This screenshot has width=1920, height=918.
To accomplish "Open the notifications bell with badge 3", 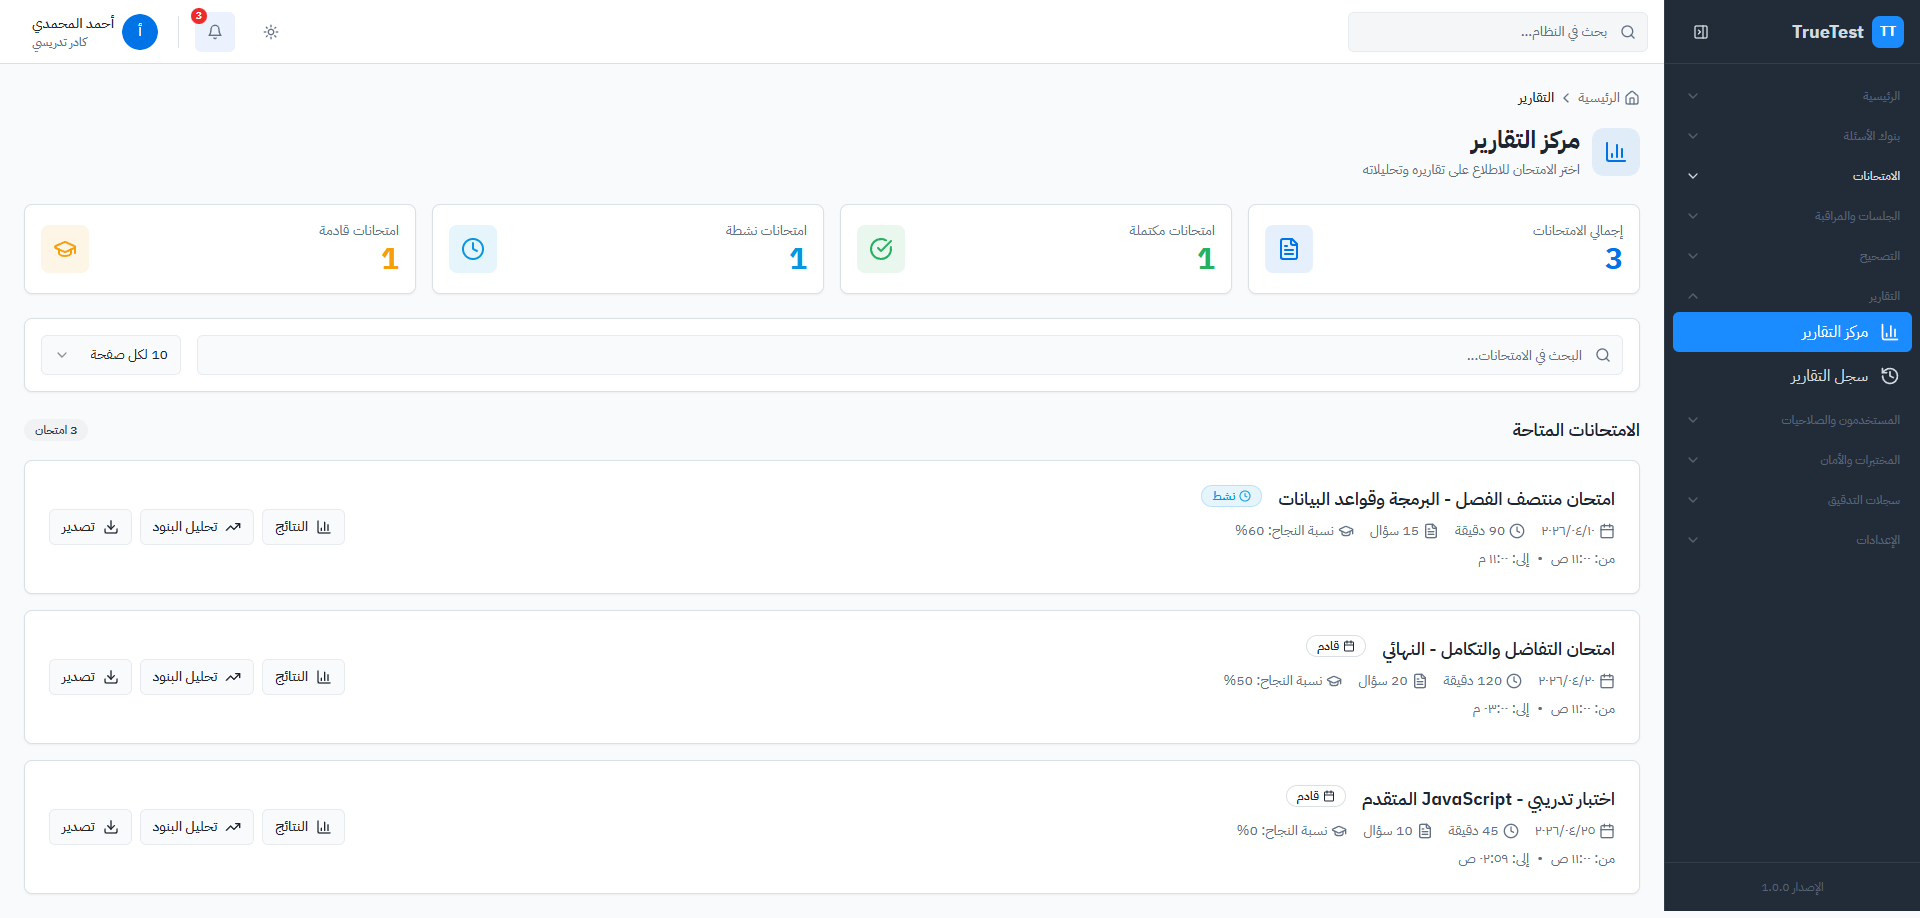I will pyautogui.click(x=214, y=32).
